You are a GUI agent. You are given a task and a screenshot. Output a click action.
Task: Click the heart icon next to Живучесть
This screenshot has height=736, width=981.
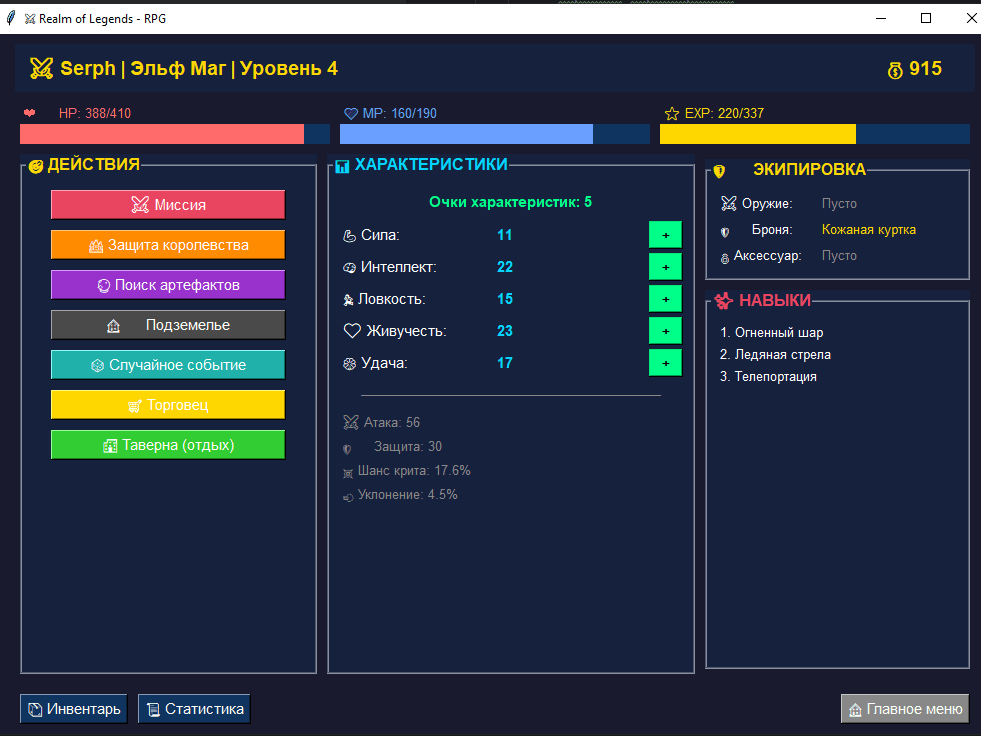tap(351, 331)
